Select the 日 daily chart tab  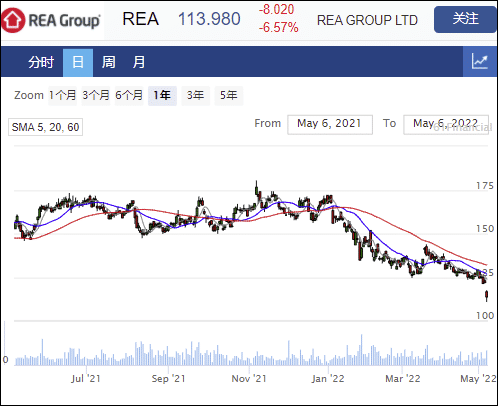point(78,62)
